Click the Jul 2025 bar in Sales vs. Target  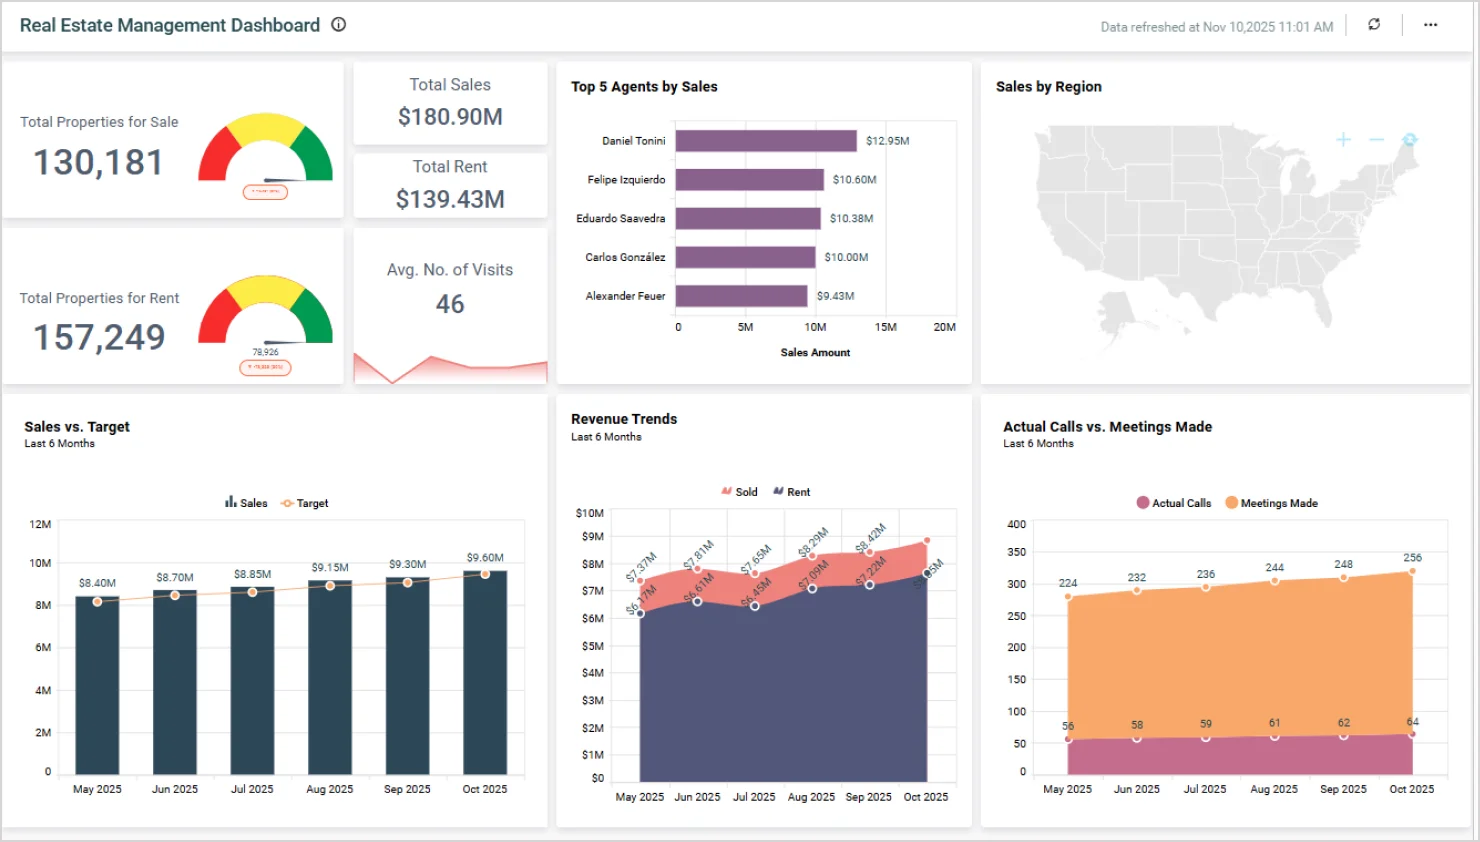252,680
